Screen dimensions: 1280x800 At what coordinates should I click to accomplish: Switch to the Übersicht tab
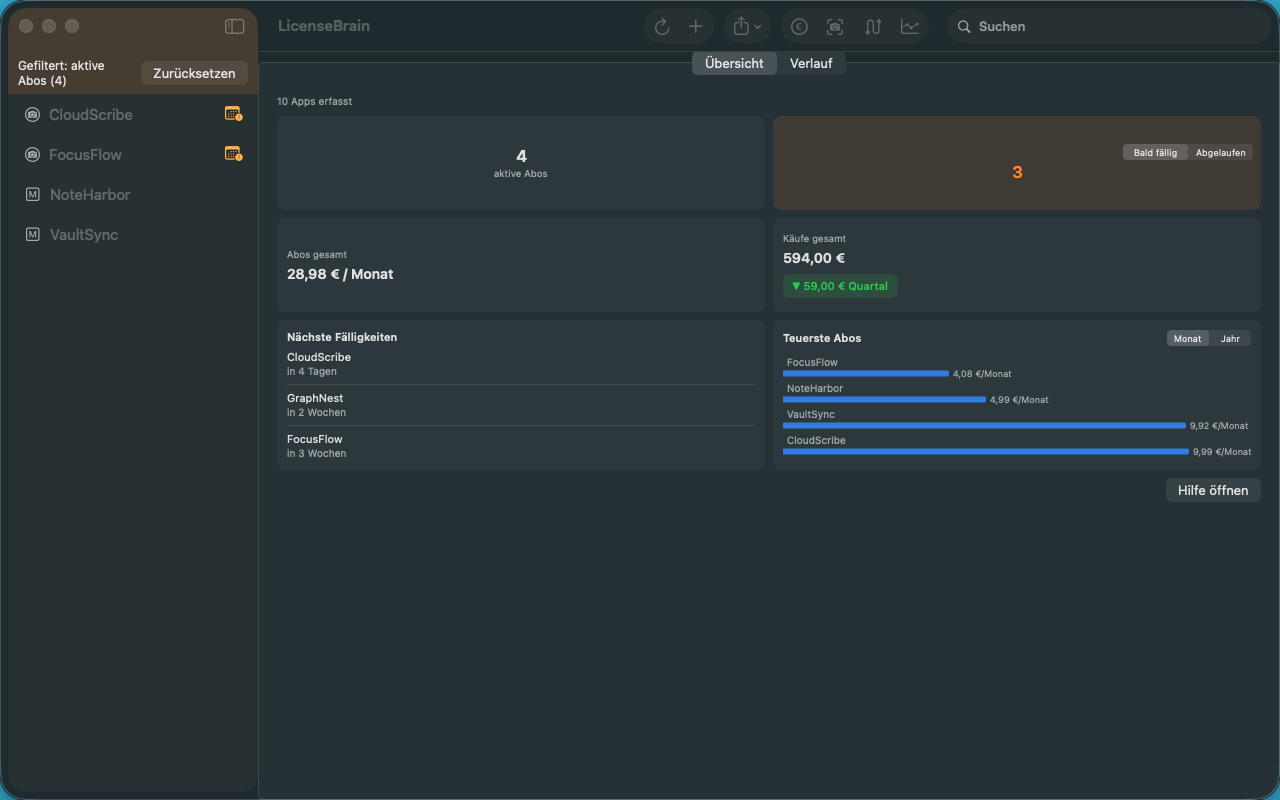coord(734,63)
